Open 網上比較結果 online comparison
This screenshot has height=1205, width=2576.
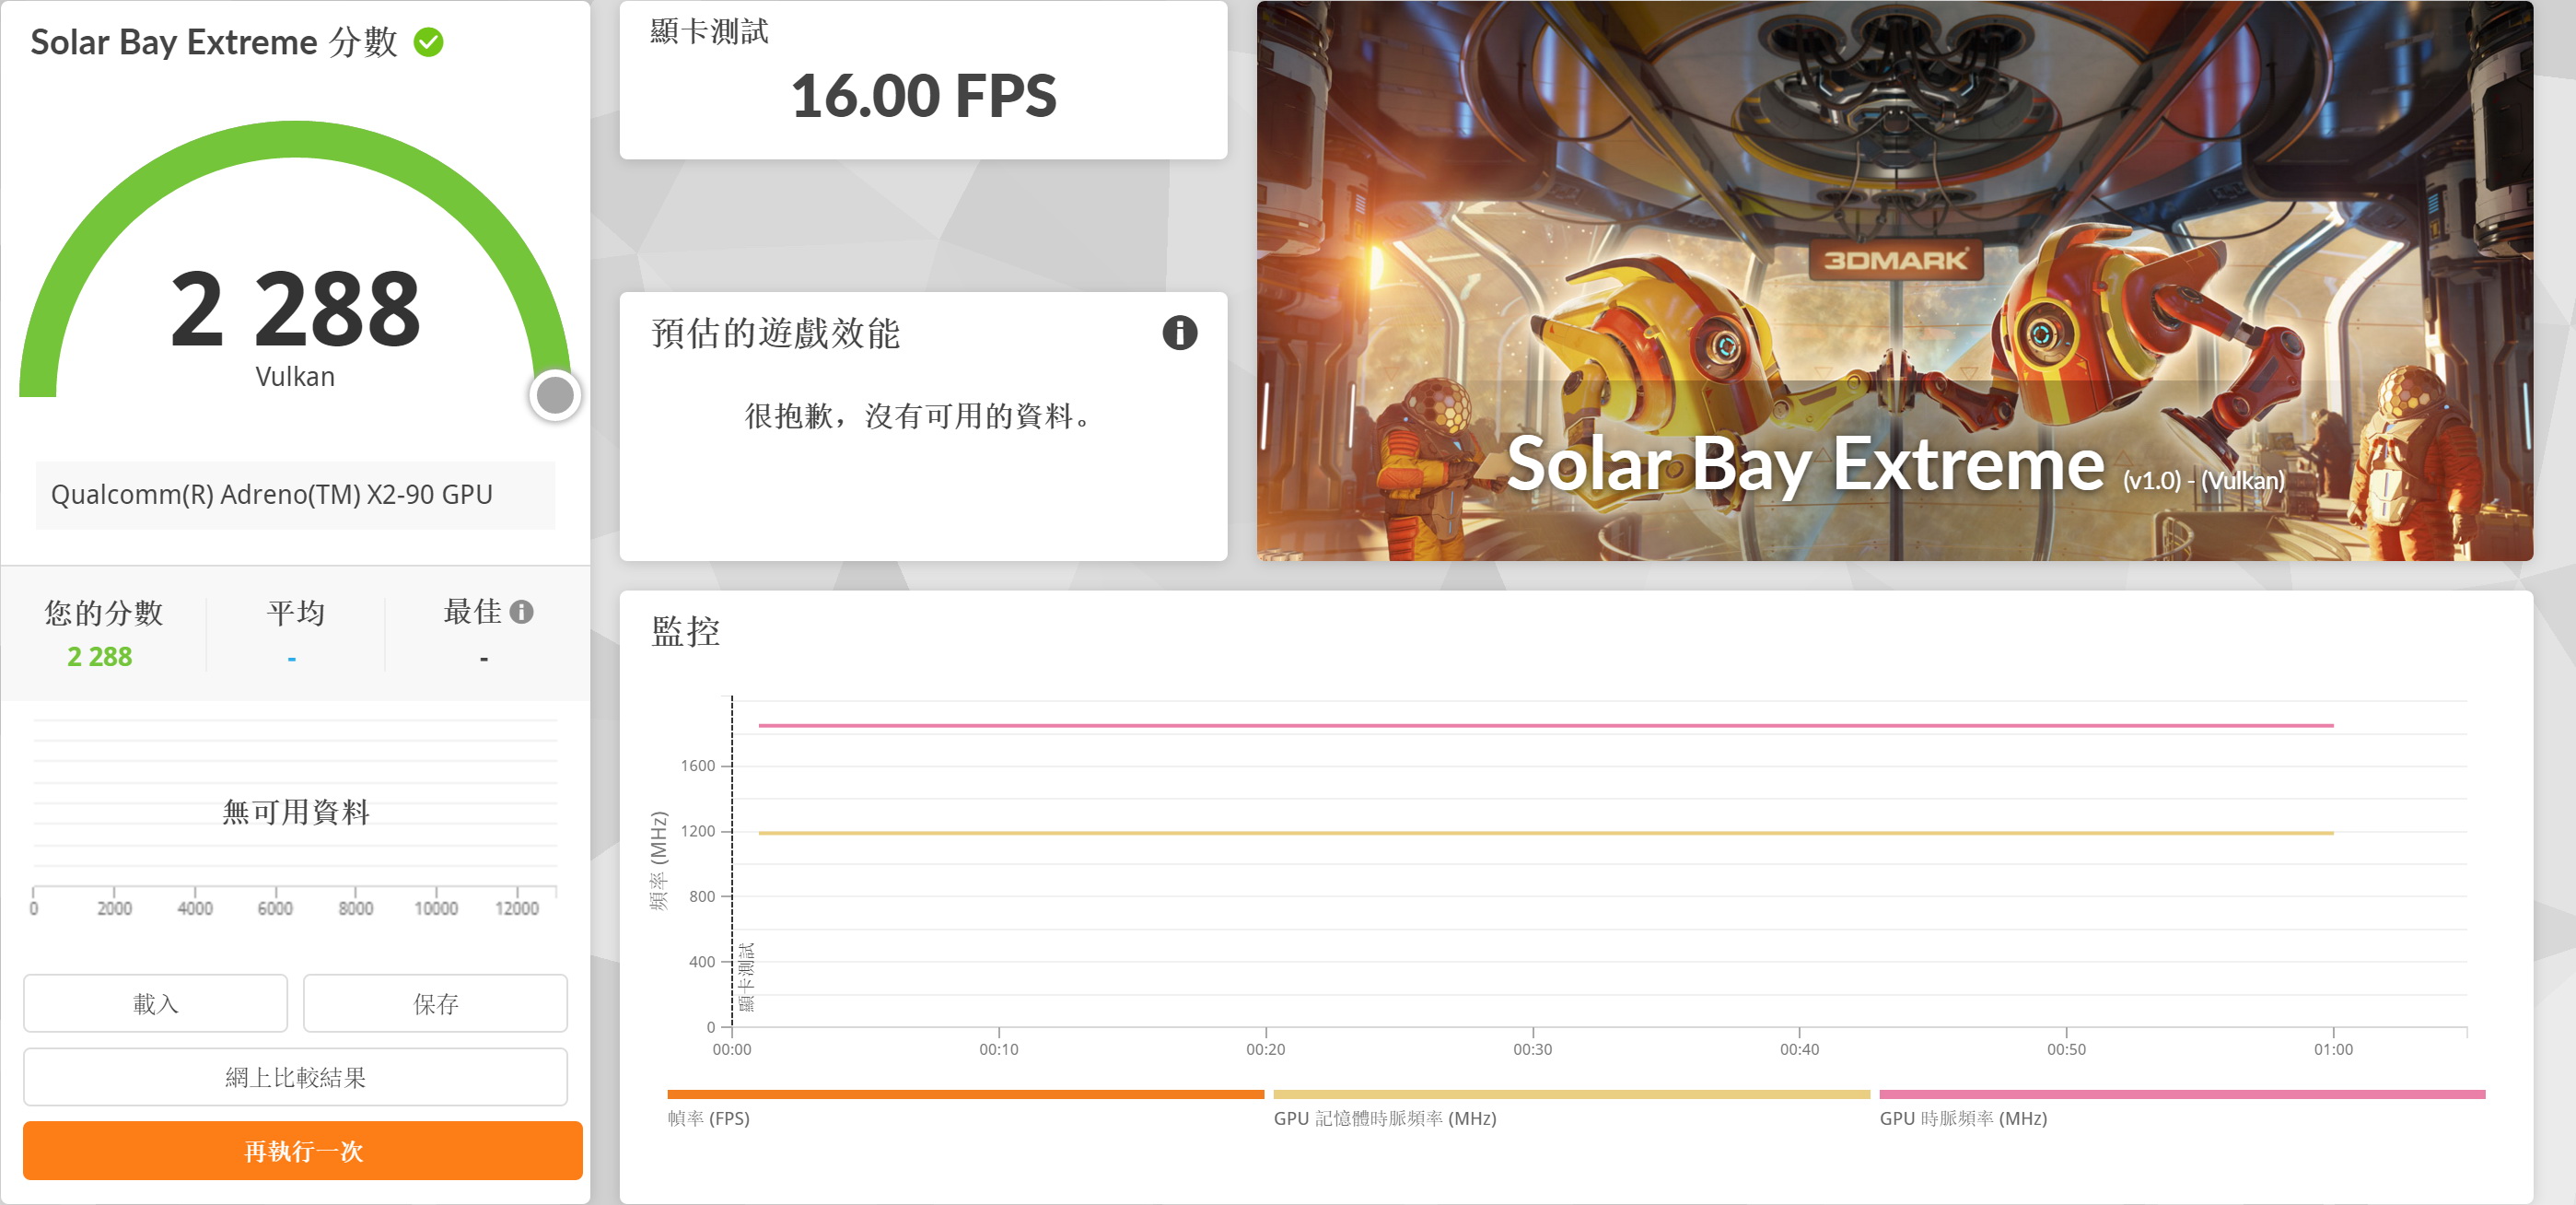295,1077
